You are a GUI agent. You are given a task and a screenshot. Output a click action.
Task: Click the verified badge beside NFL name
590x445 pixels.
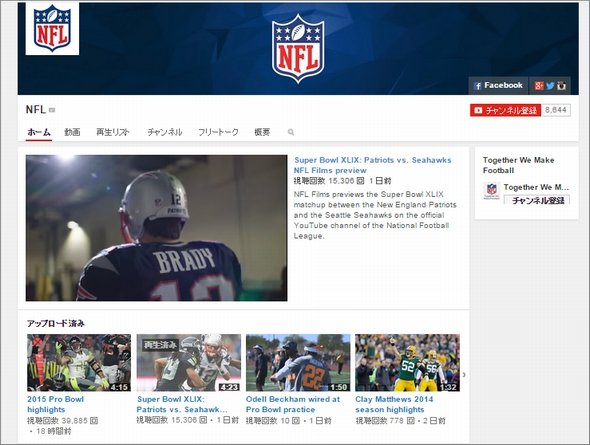[x=52, y=110]
